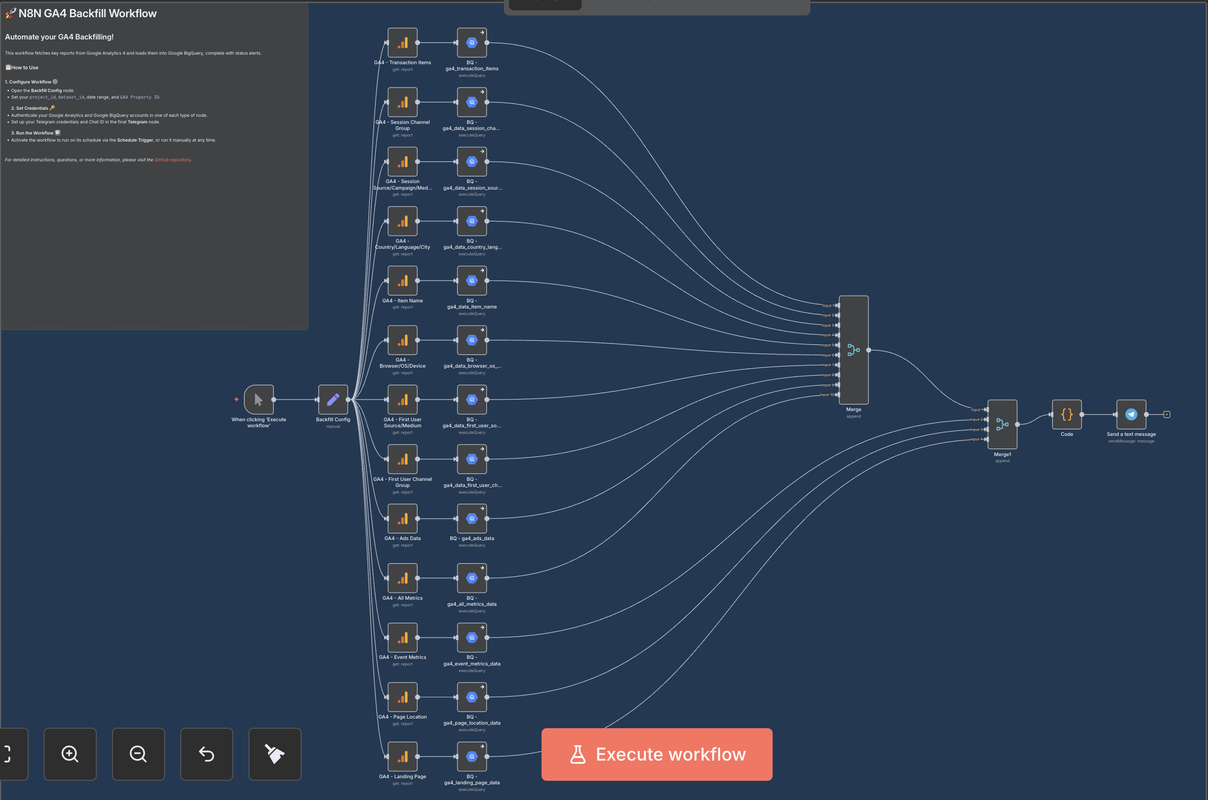The height and width of the screenshot is (800, 1208).
Task: Tidy up the workflow with the broom icon
Action: [274, 754]
